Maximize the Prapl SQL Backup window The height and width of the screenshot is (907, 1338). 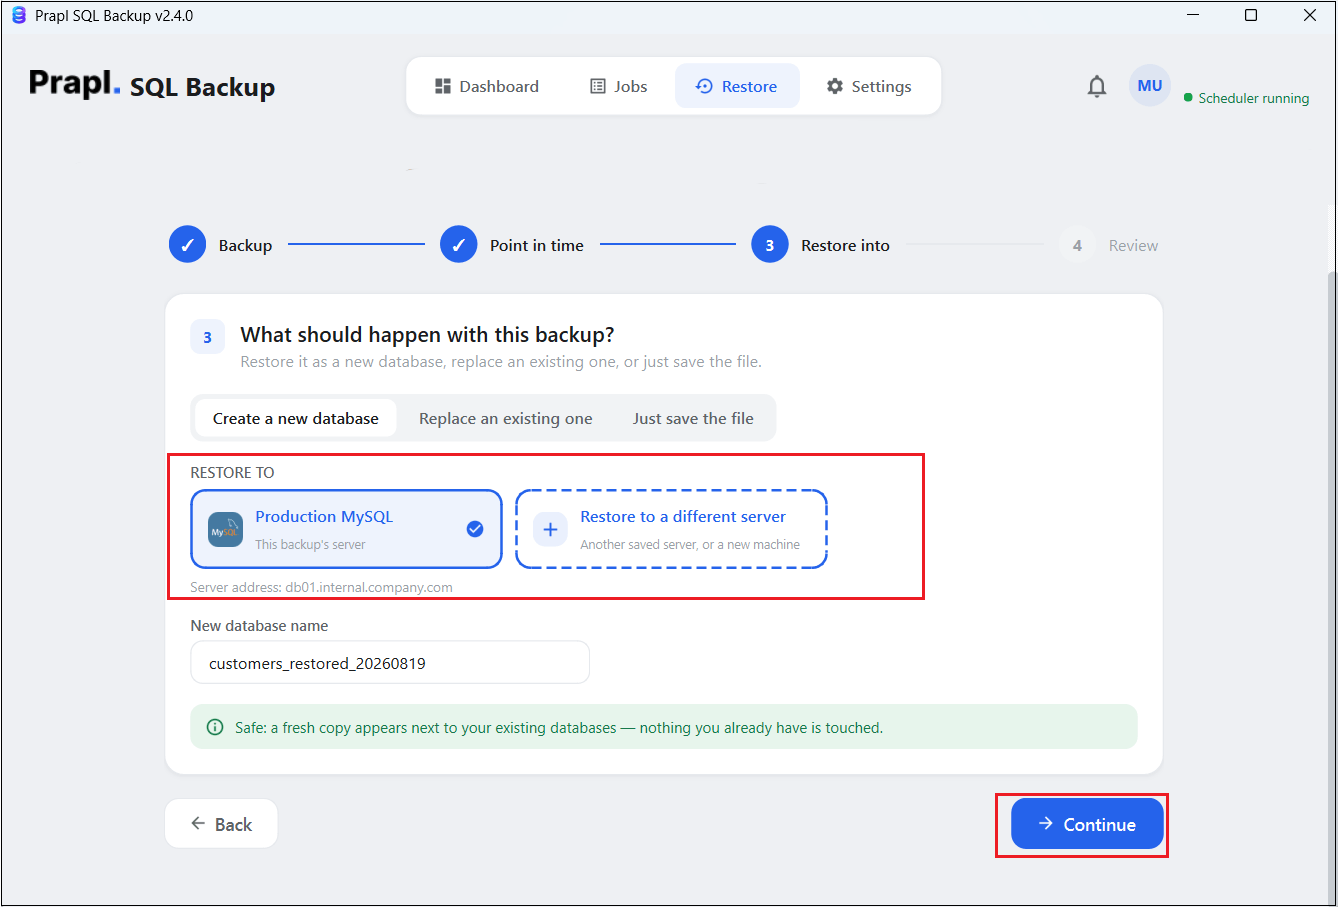click(1251, 15)
